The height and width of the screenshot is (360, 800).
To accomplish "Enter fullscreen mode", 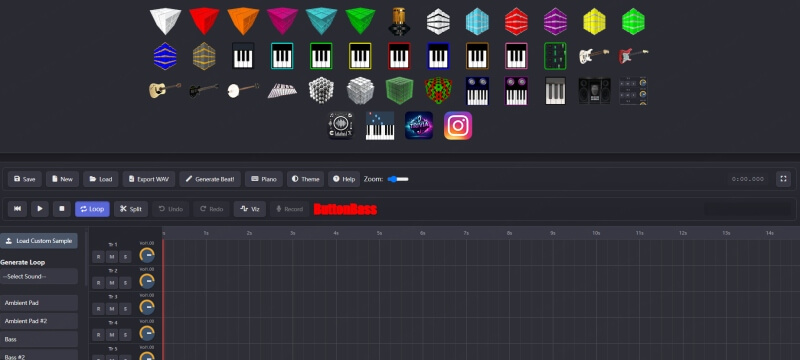I will (783, 179).
